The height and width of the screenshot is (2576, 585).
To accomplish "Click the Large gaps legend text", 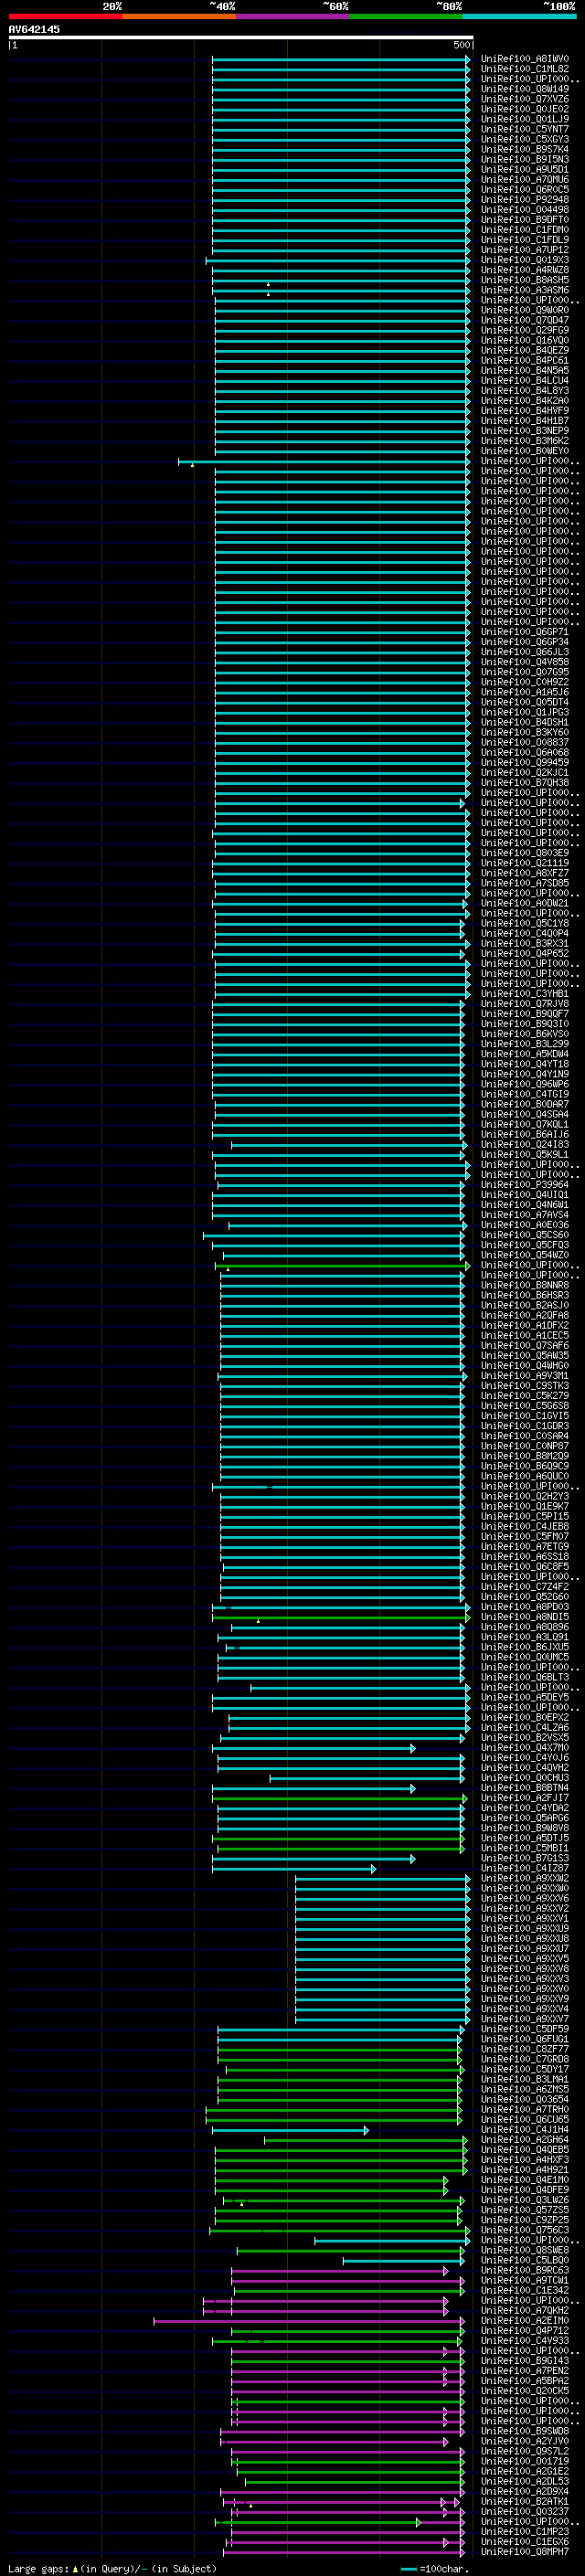I will 112,2569.
